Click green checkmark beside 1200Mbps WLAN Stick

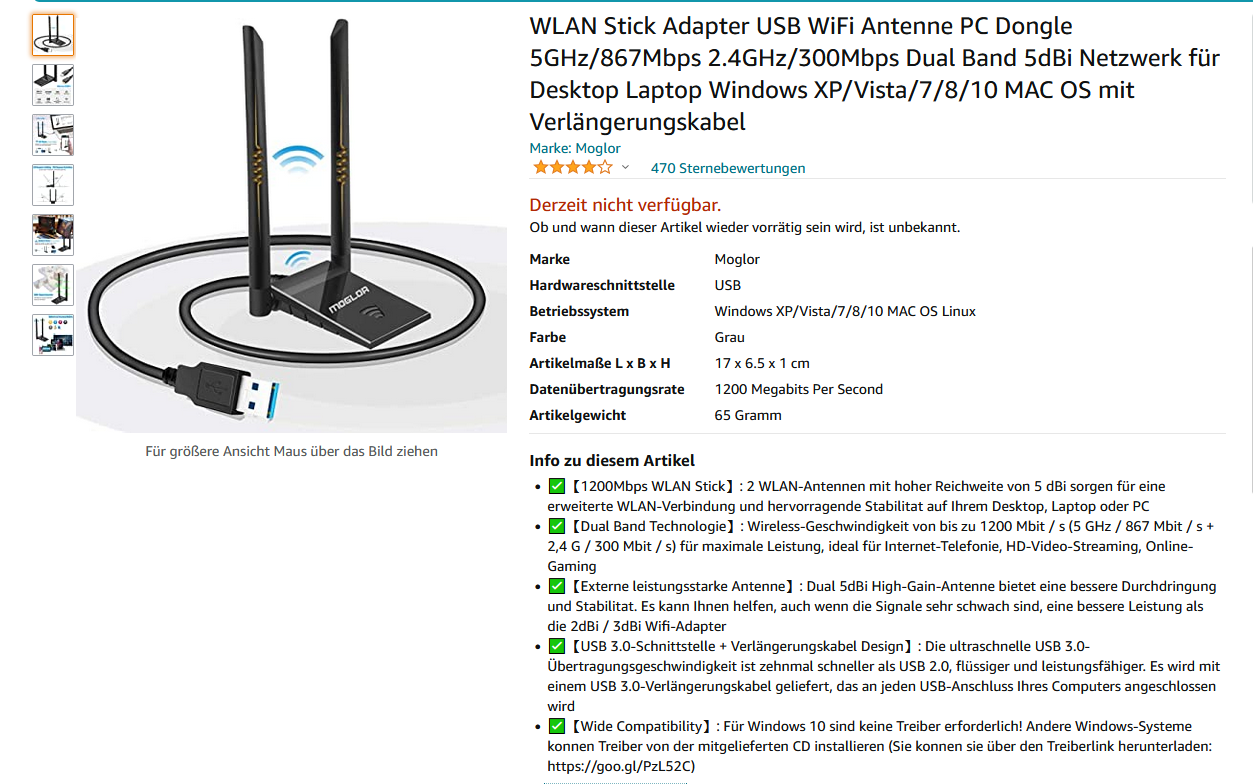[557, 486]
